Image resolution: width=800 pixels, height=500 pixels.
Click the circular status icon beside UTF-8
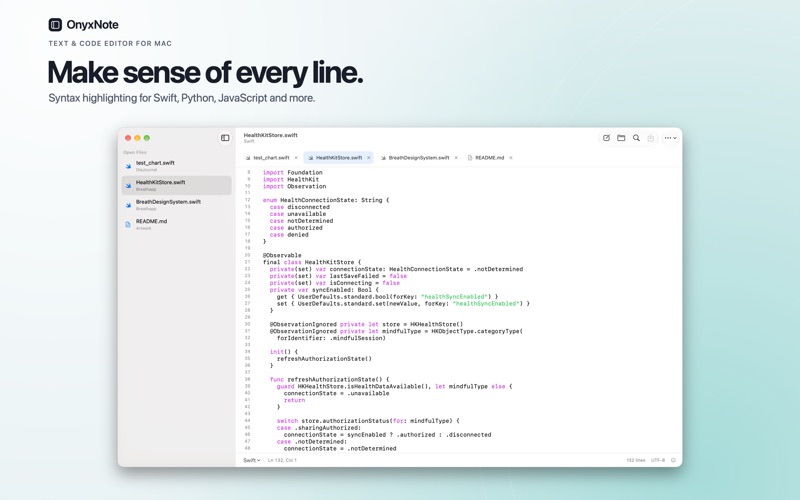click(x=673, y=460)
